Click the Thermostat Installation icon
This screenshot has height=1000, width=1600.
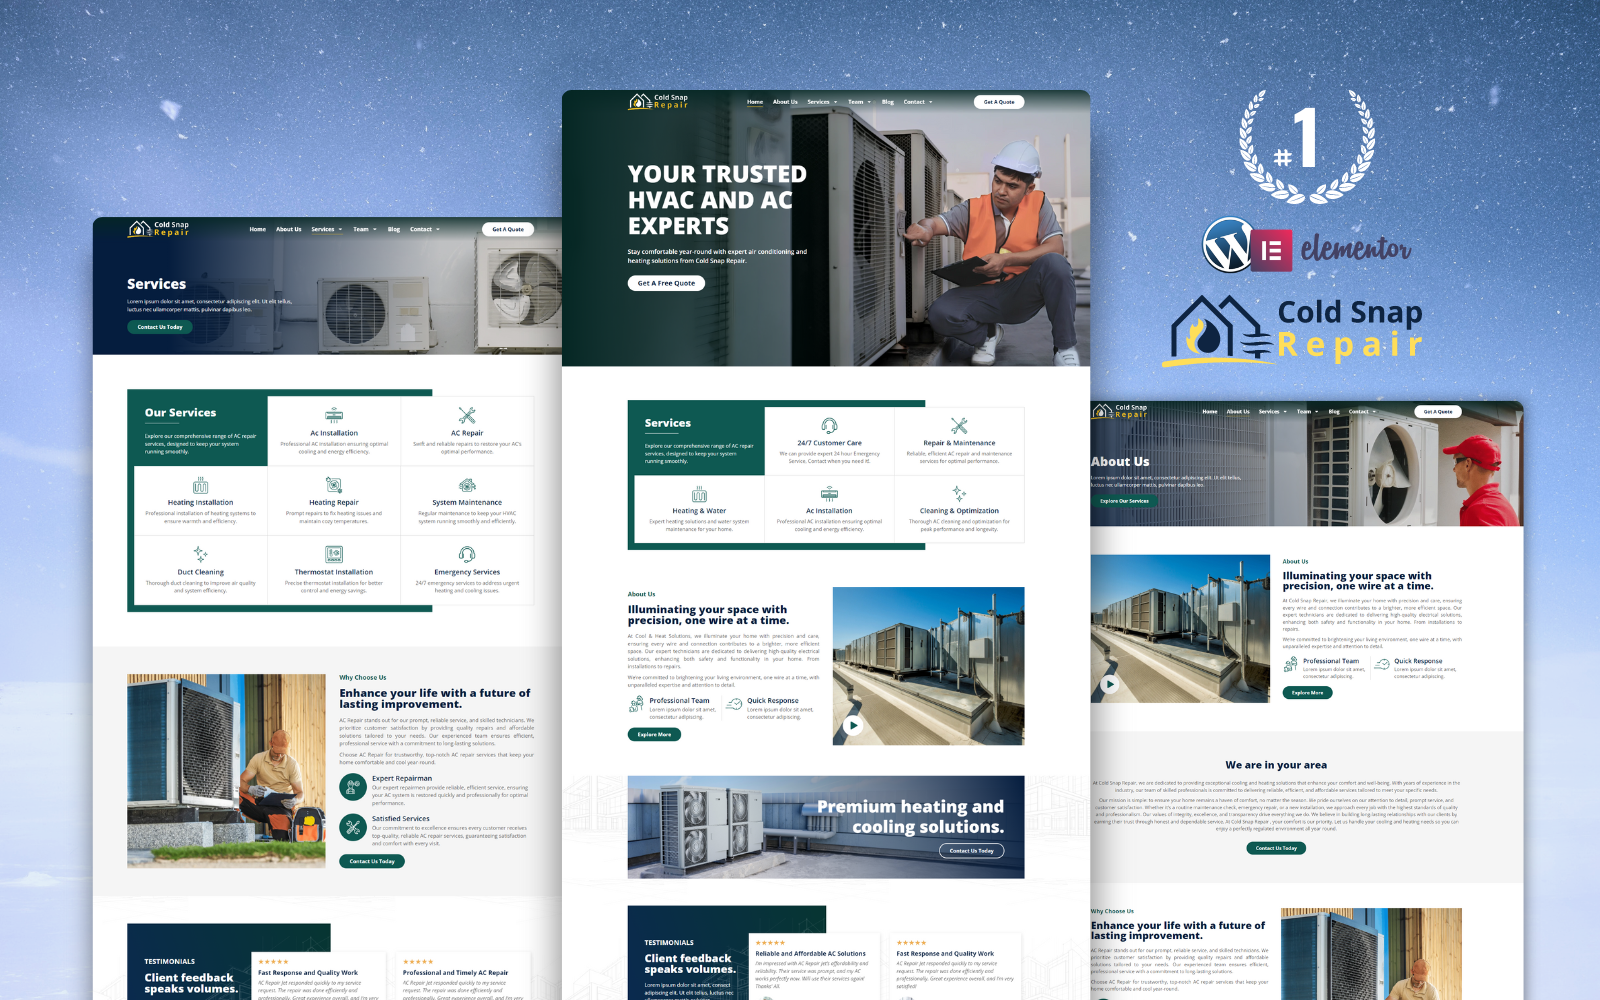[x=334, y=554]
